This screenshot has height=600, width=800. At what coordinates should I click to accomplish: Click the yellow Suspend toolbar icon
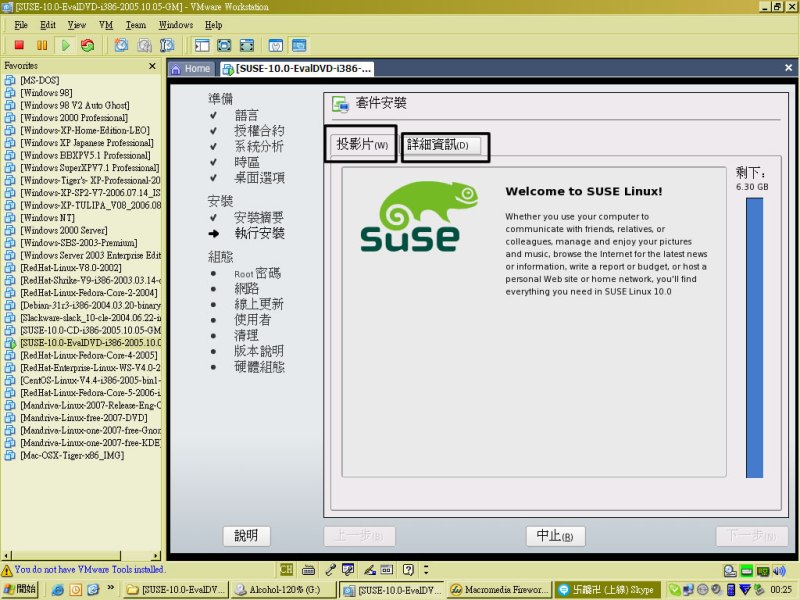(42, 45)
